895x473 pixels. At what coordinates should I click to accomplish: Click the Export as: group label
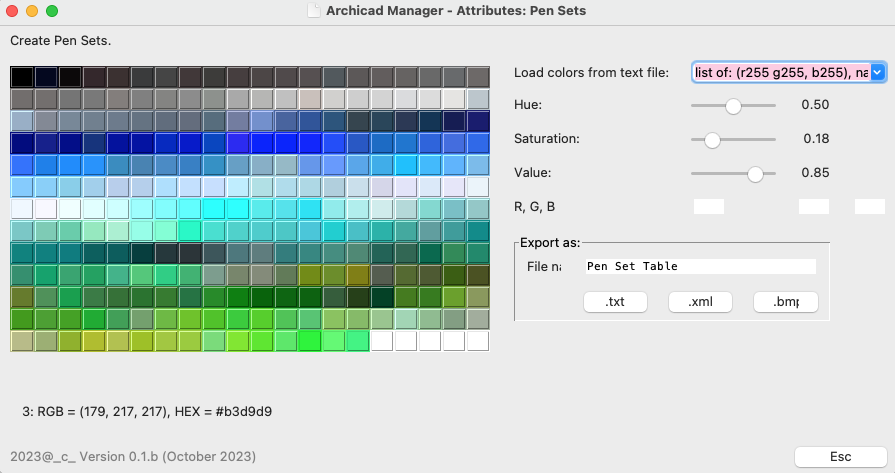[550, 242]
